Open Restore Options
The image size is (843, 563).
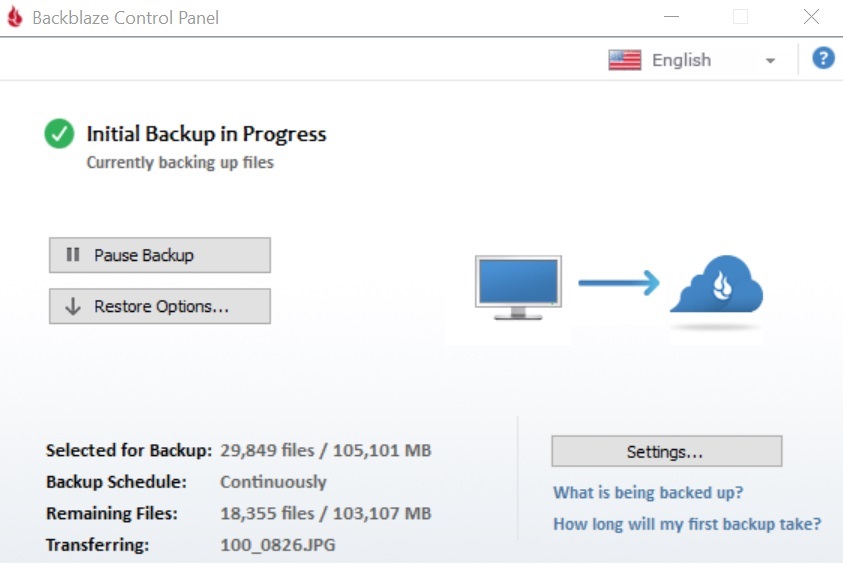(x=160, y=307)
